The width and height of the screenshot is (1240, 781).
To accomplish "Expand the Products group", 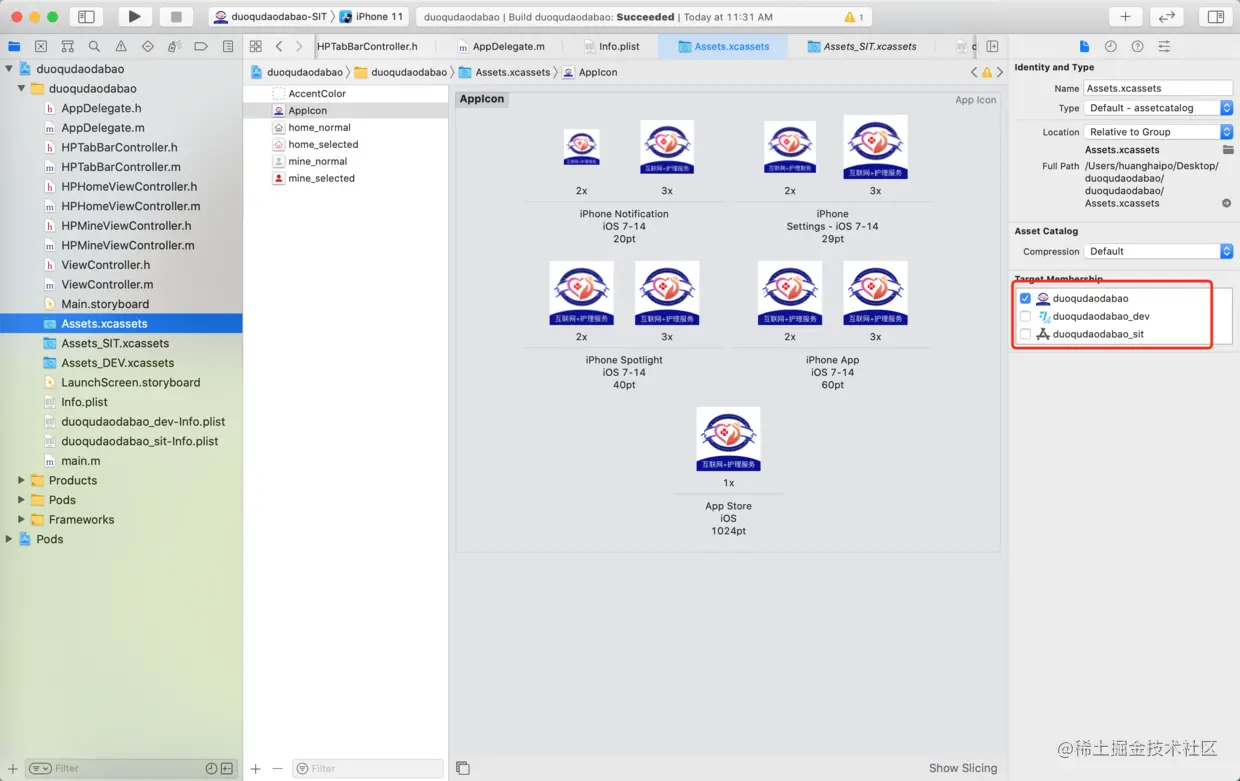I will click(21, 480).
